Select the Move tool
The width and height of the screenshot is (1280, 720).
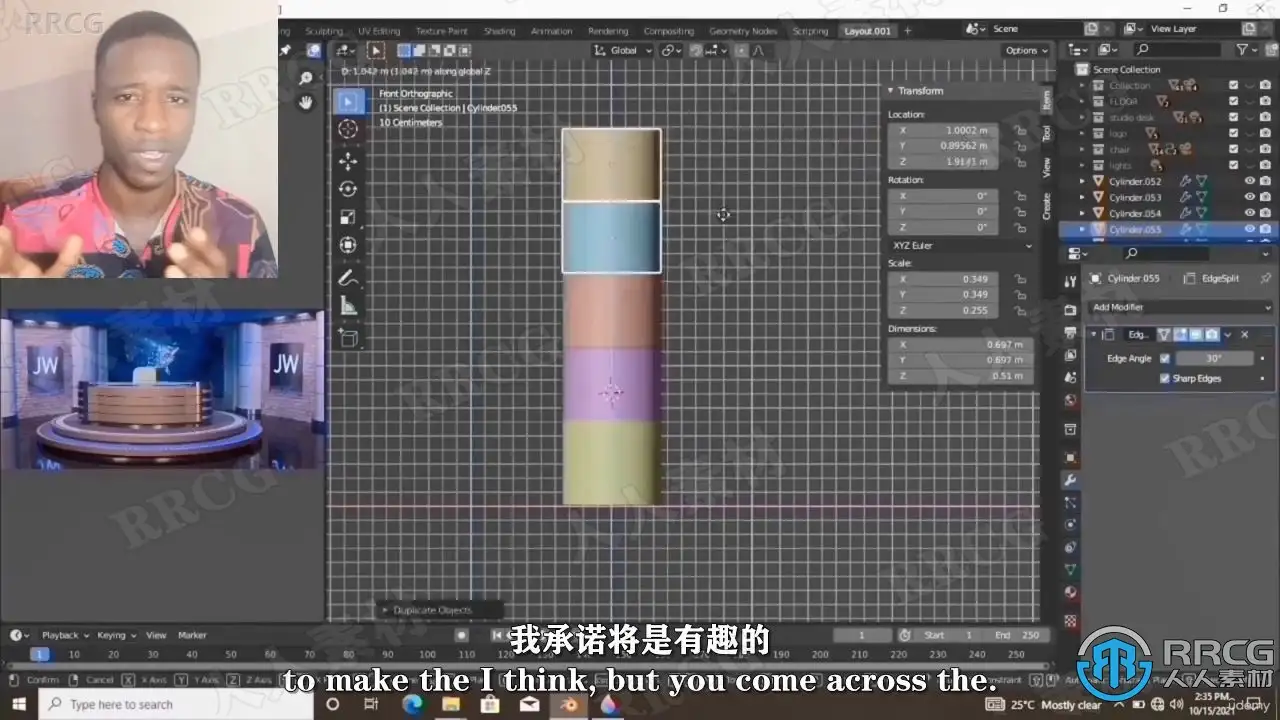tap(348, 161)
